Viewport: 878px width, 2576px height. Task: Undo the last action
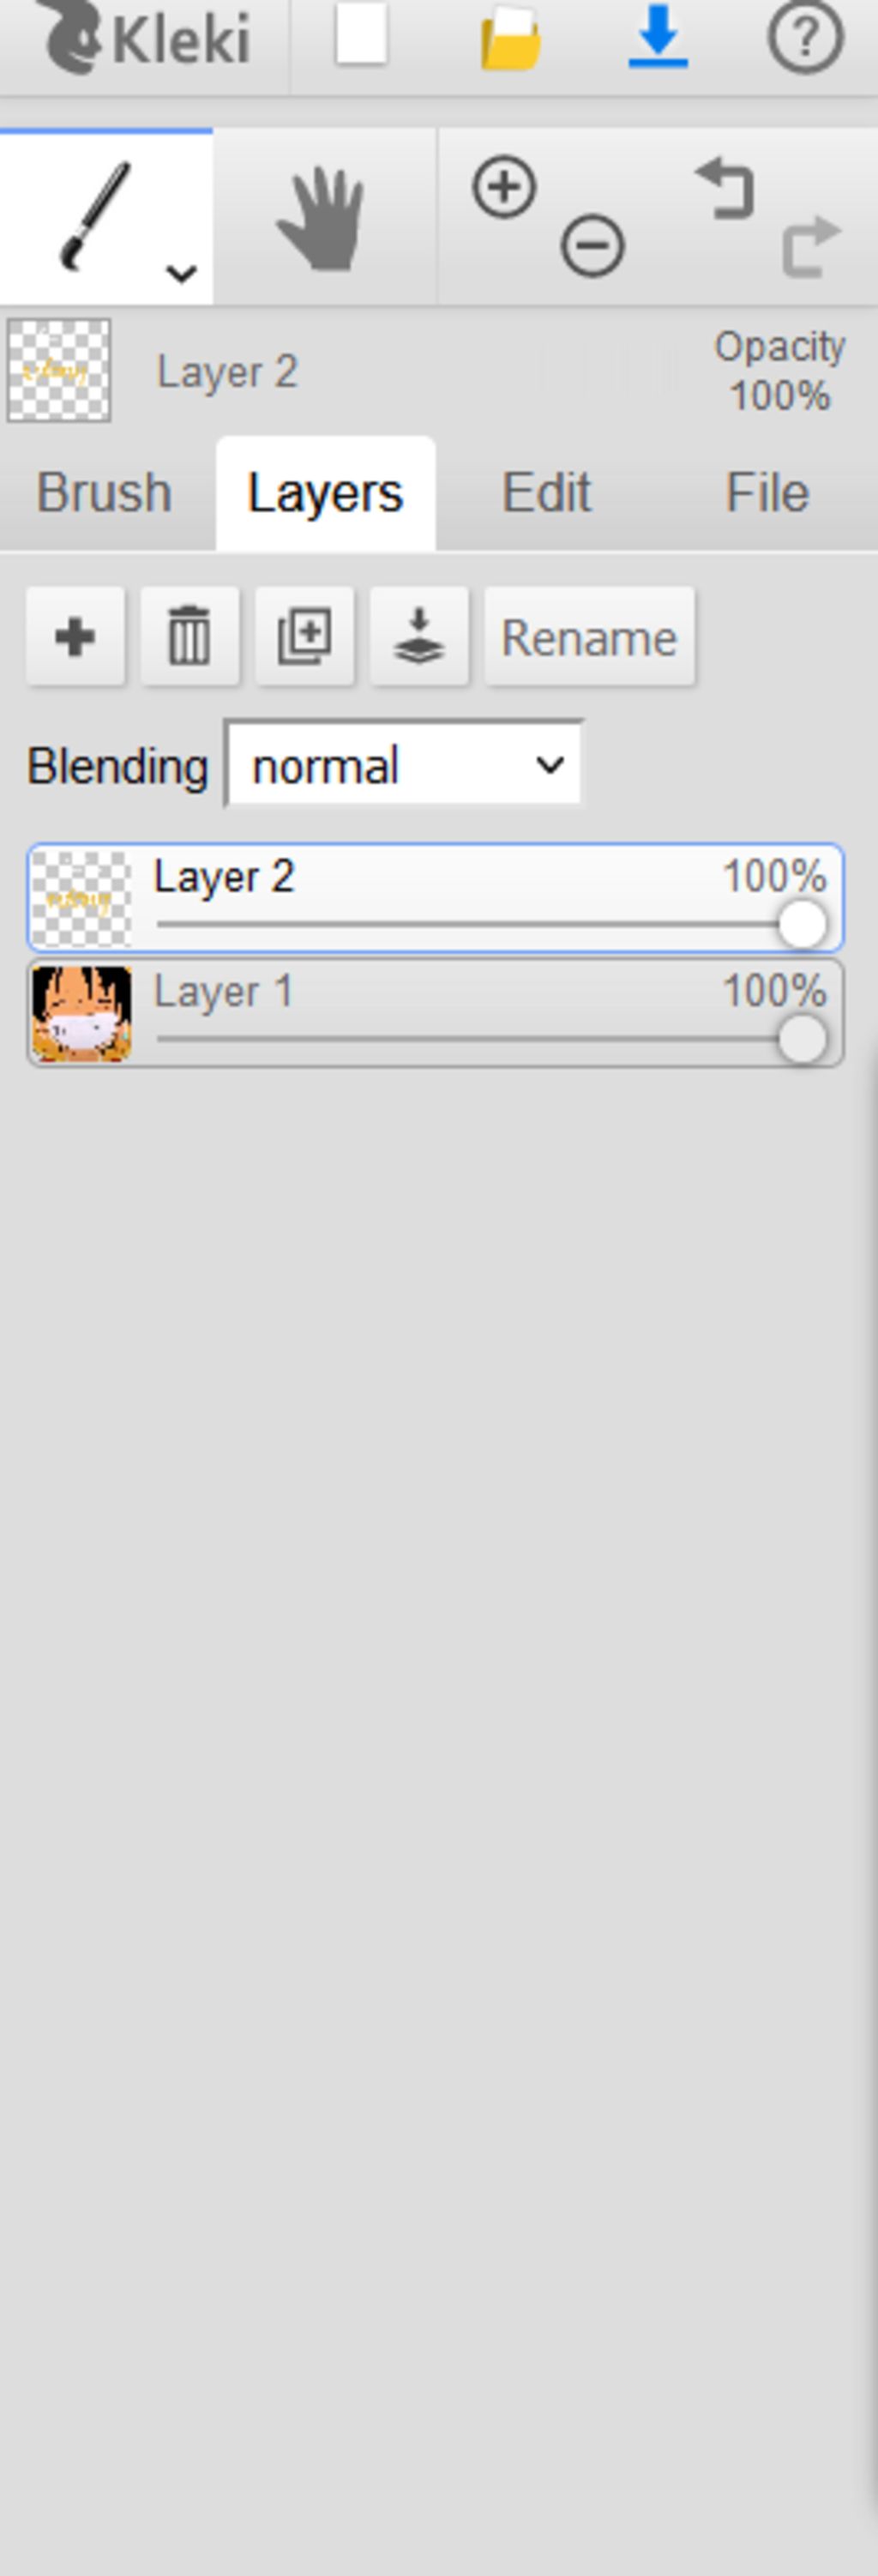(x=726, y=187)
